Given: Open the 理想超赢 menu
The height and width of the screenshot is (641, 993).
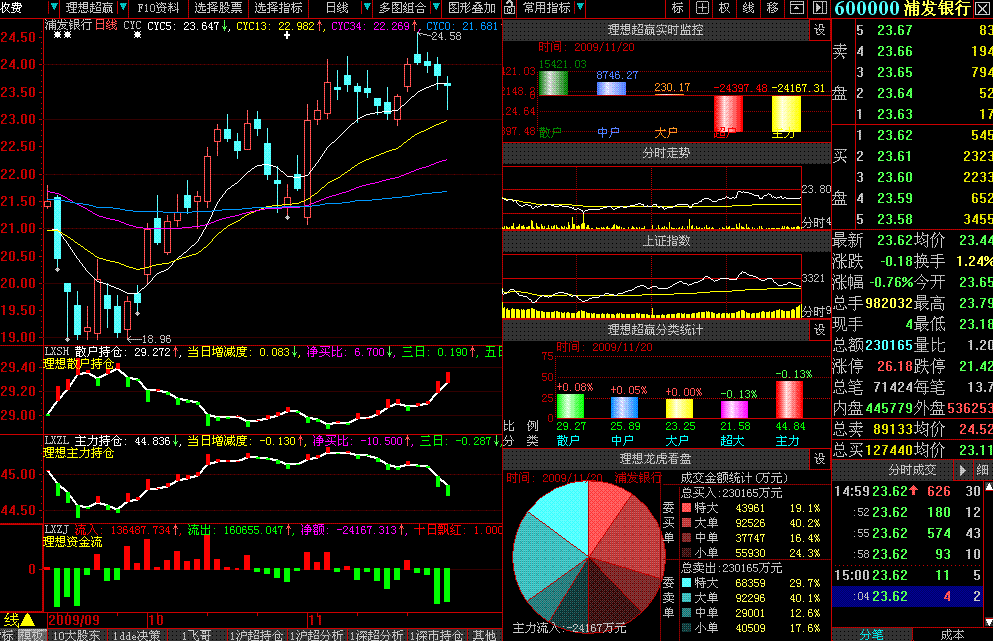Looking at the screenshot, I should 90,8.
